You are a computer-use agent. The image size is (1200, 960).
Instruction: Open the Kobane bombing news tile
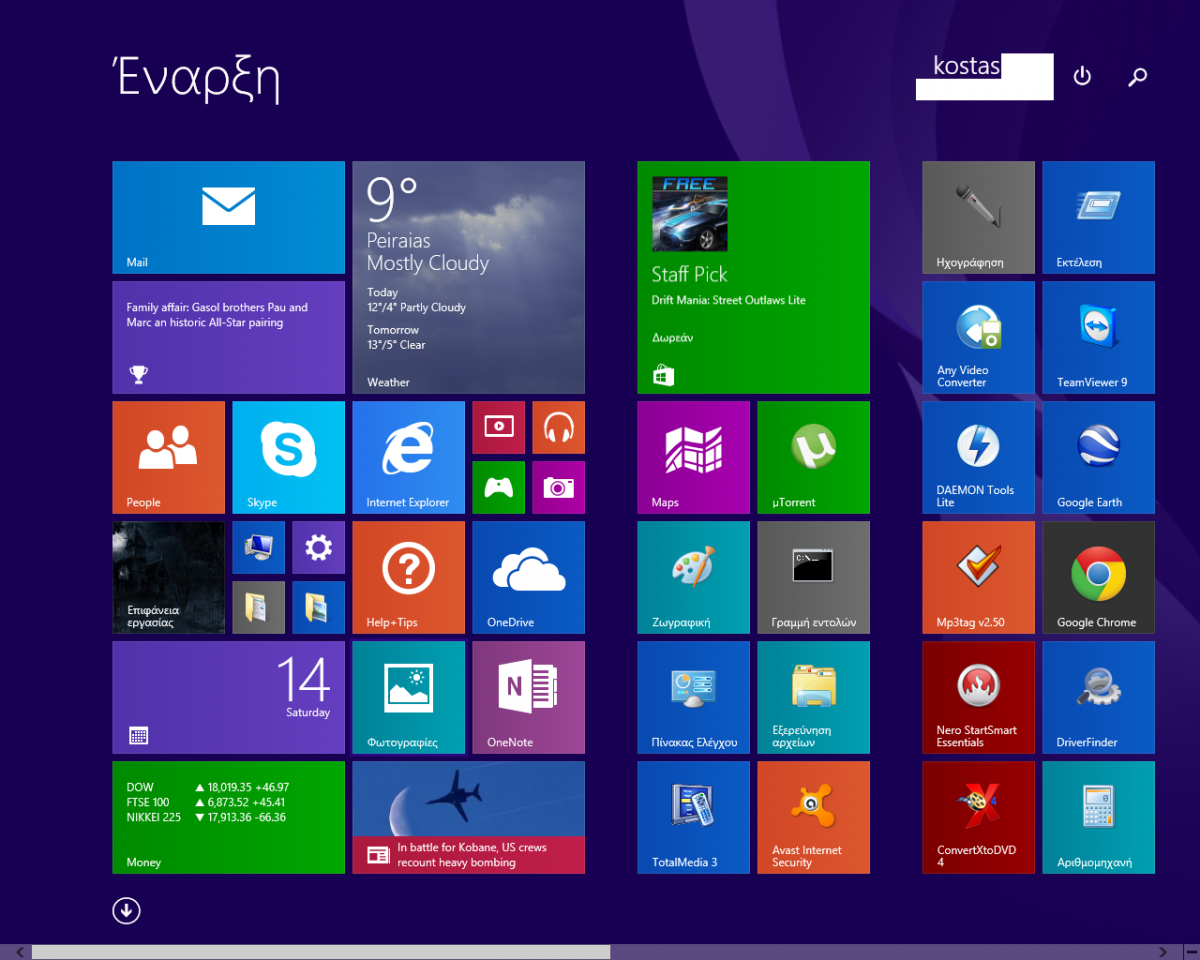click(x=468, y=817)
